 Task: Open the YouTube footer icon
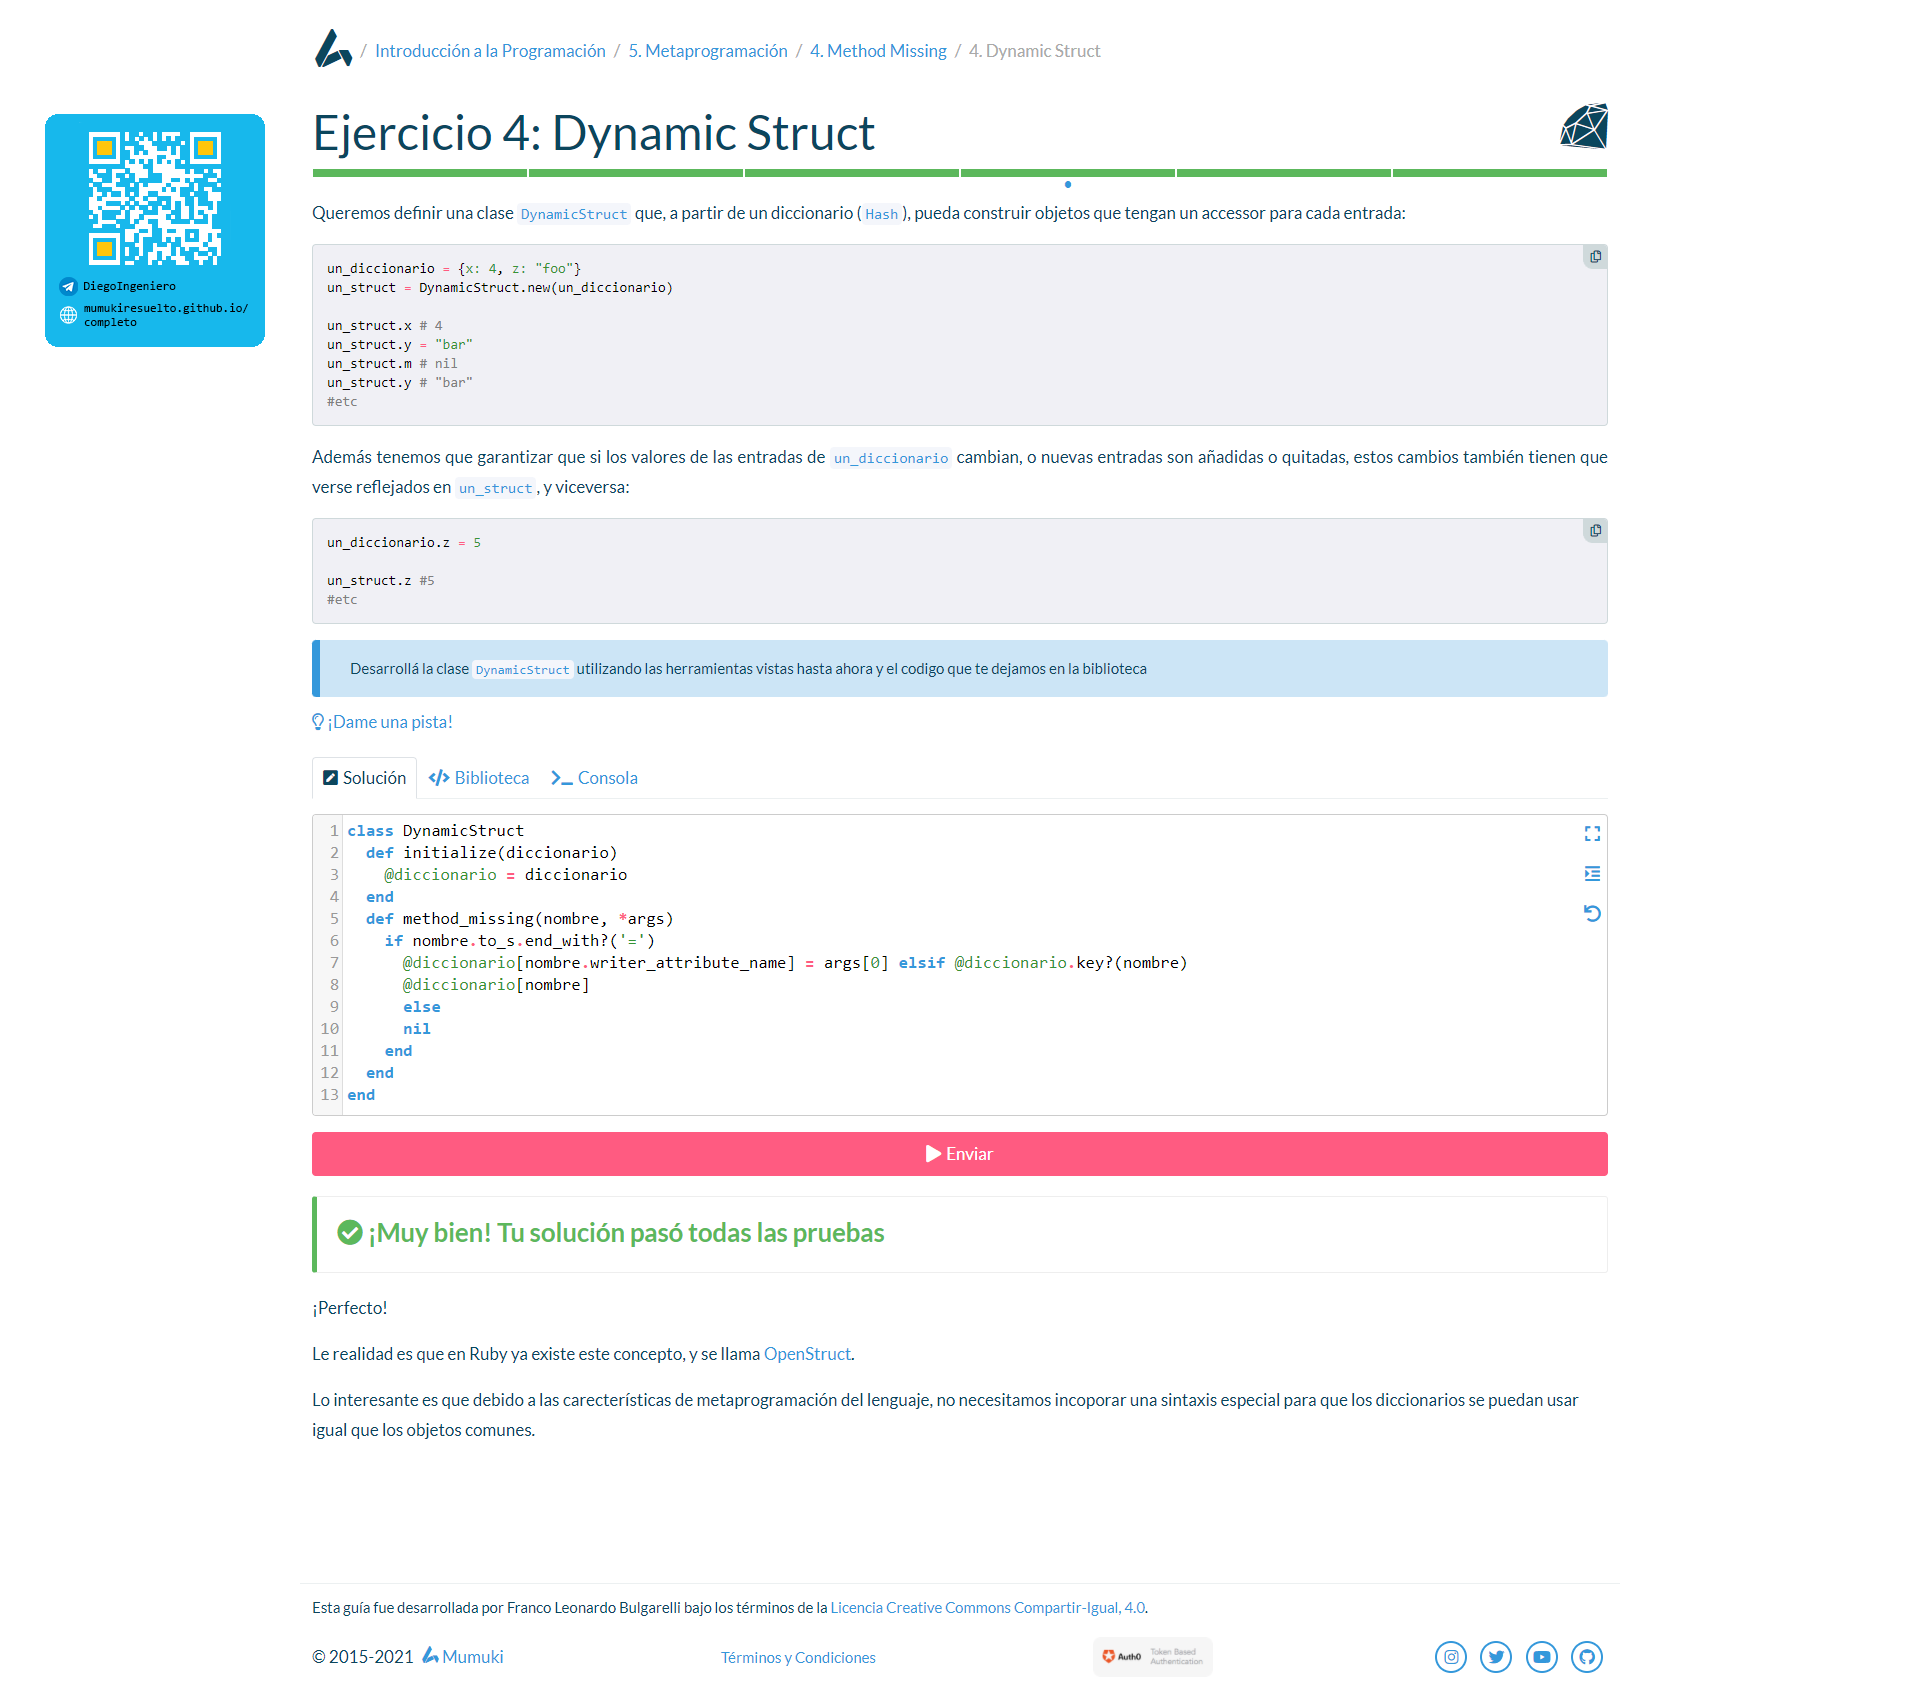(x=1542, y=1657)
